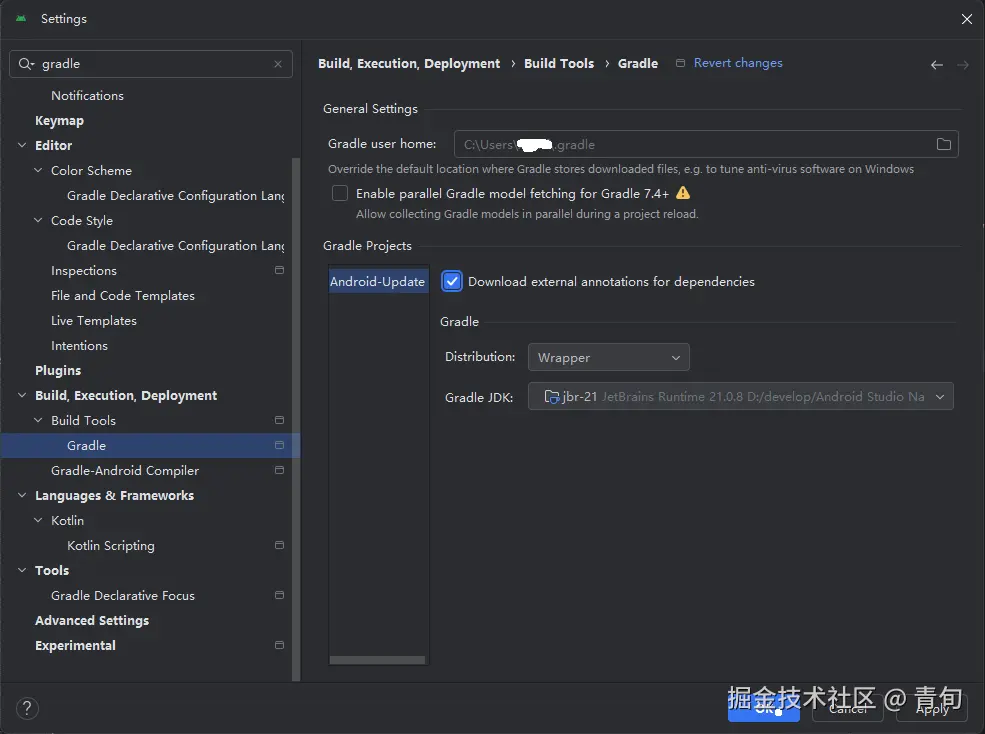Viewport: 985px width, 734px height.
Task: Click project-level icon beside Build Tools
Action: click(x=280, y=420)
